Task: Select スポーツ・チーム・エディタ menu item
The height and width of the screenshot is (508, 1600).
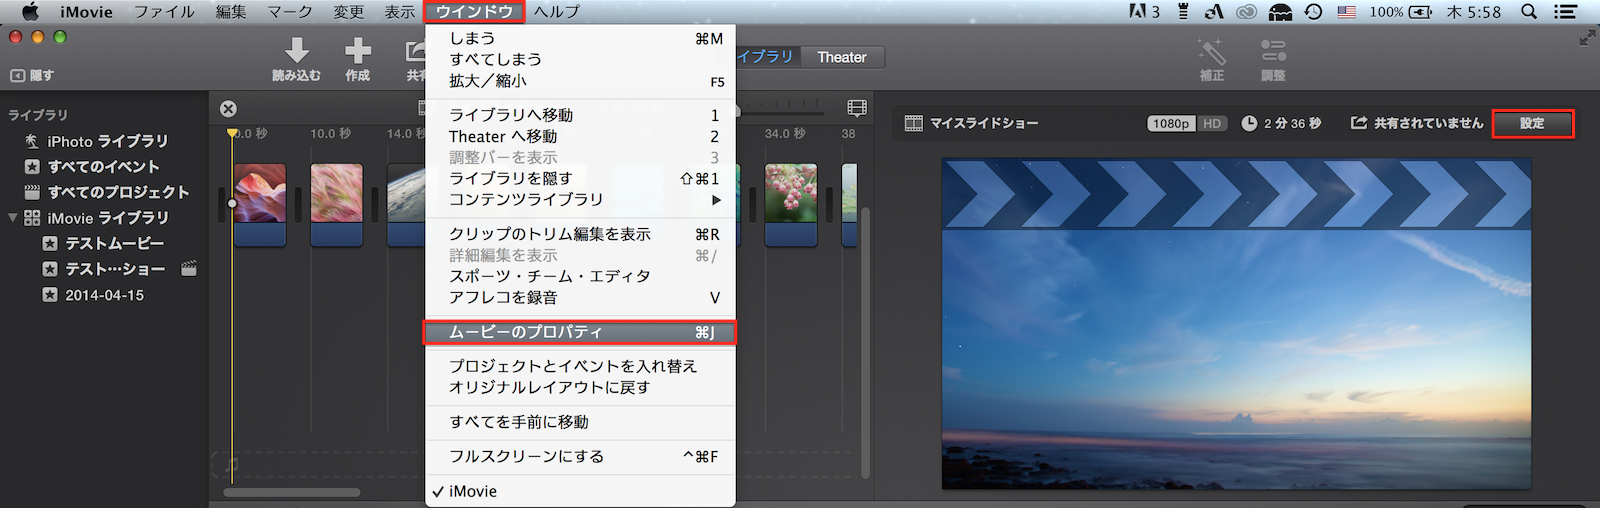Action: (x=580, y=276)
